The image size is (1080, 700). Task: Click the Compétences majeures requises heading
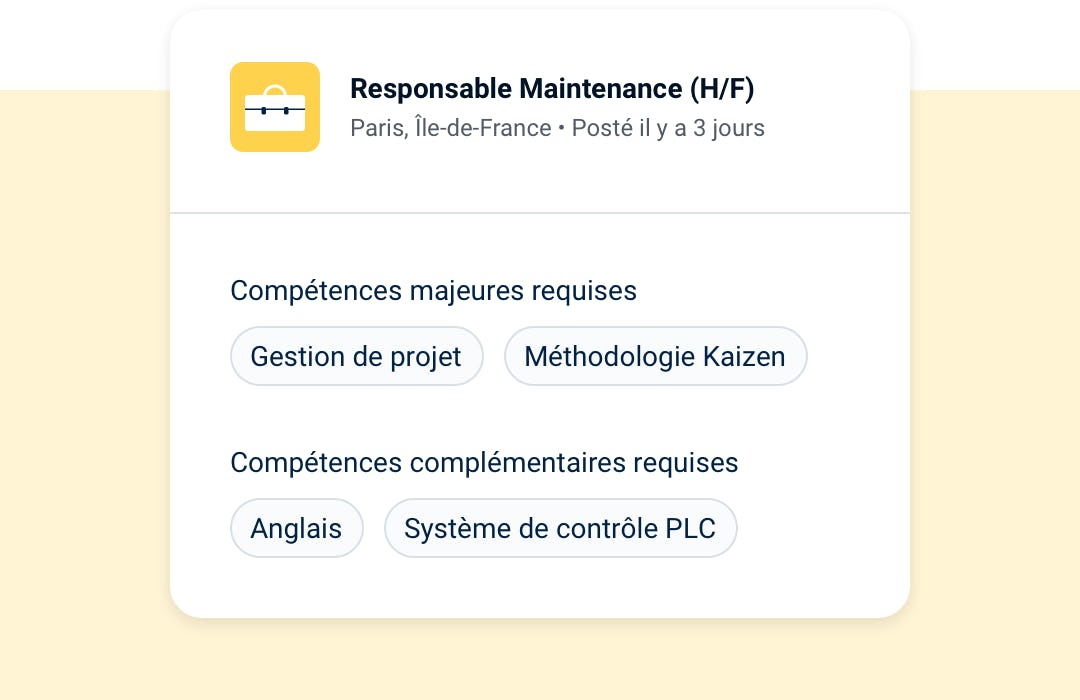[x=433, y=291]
